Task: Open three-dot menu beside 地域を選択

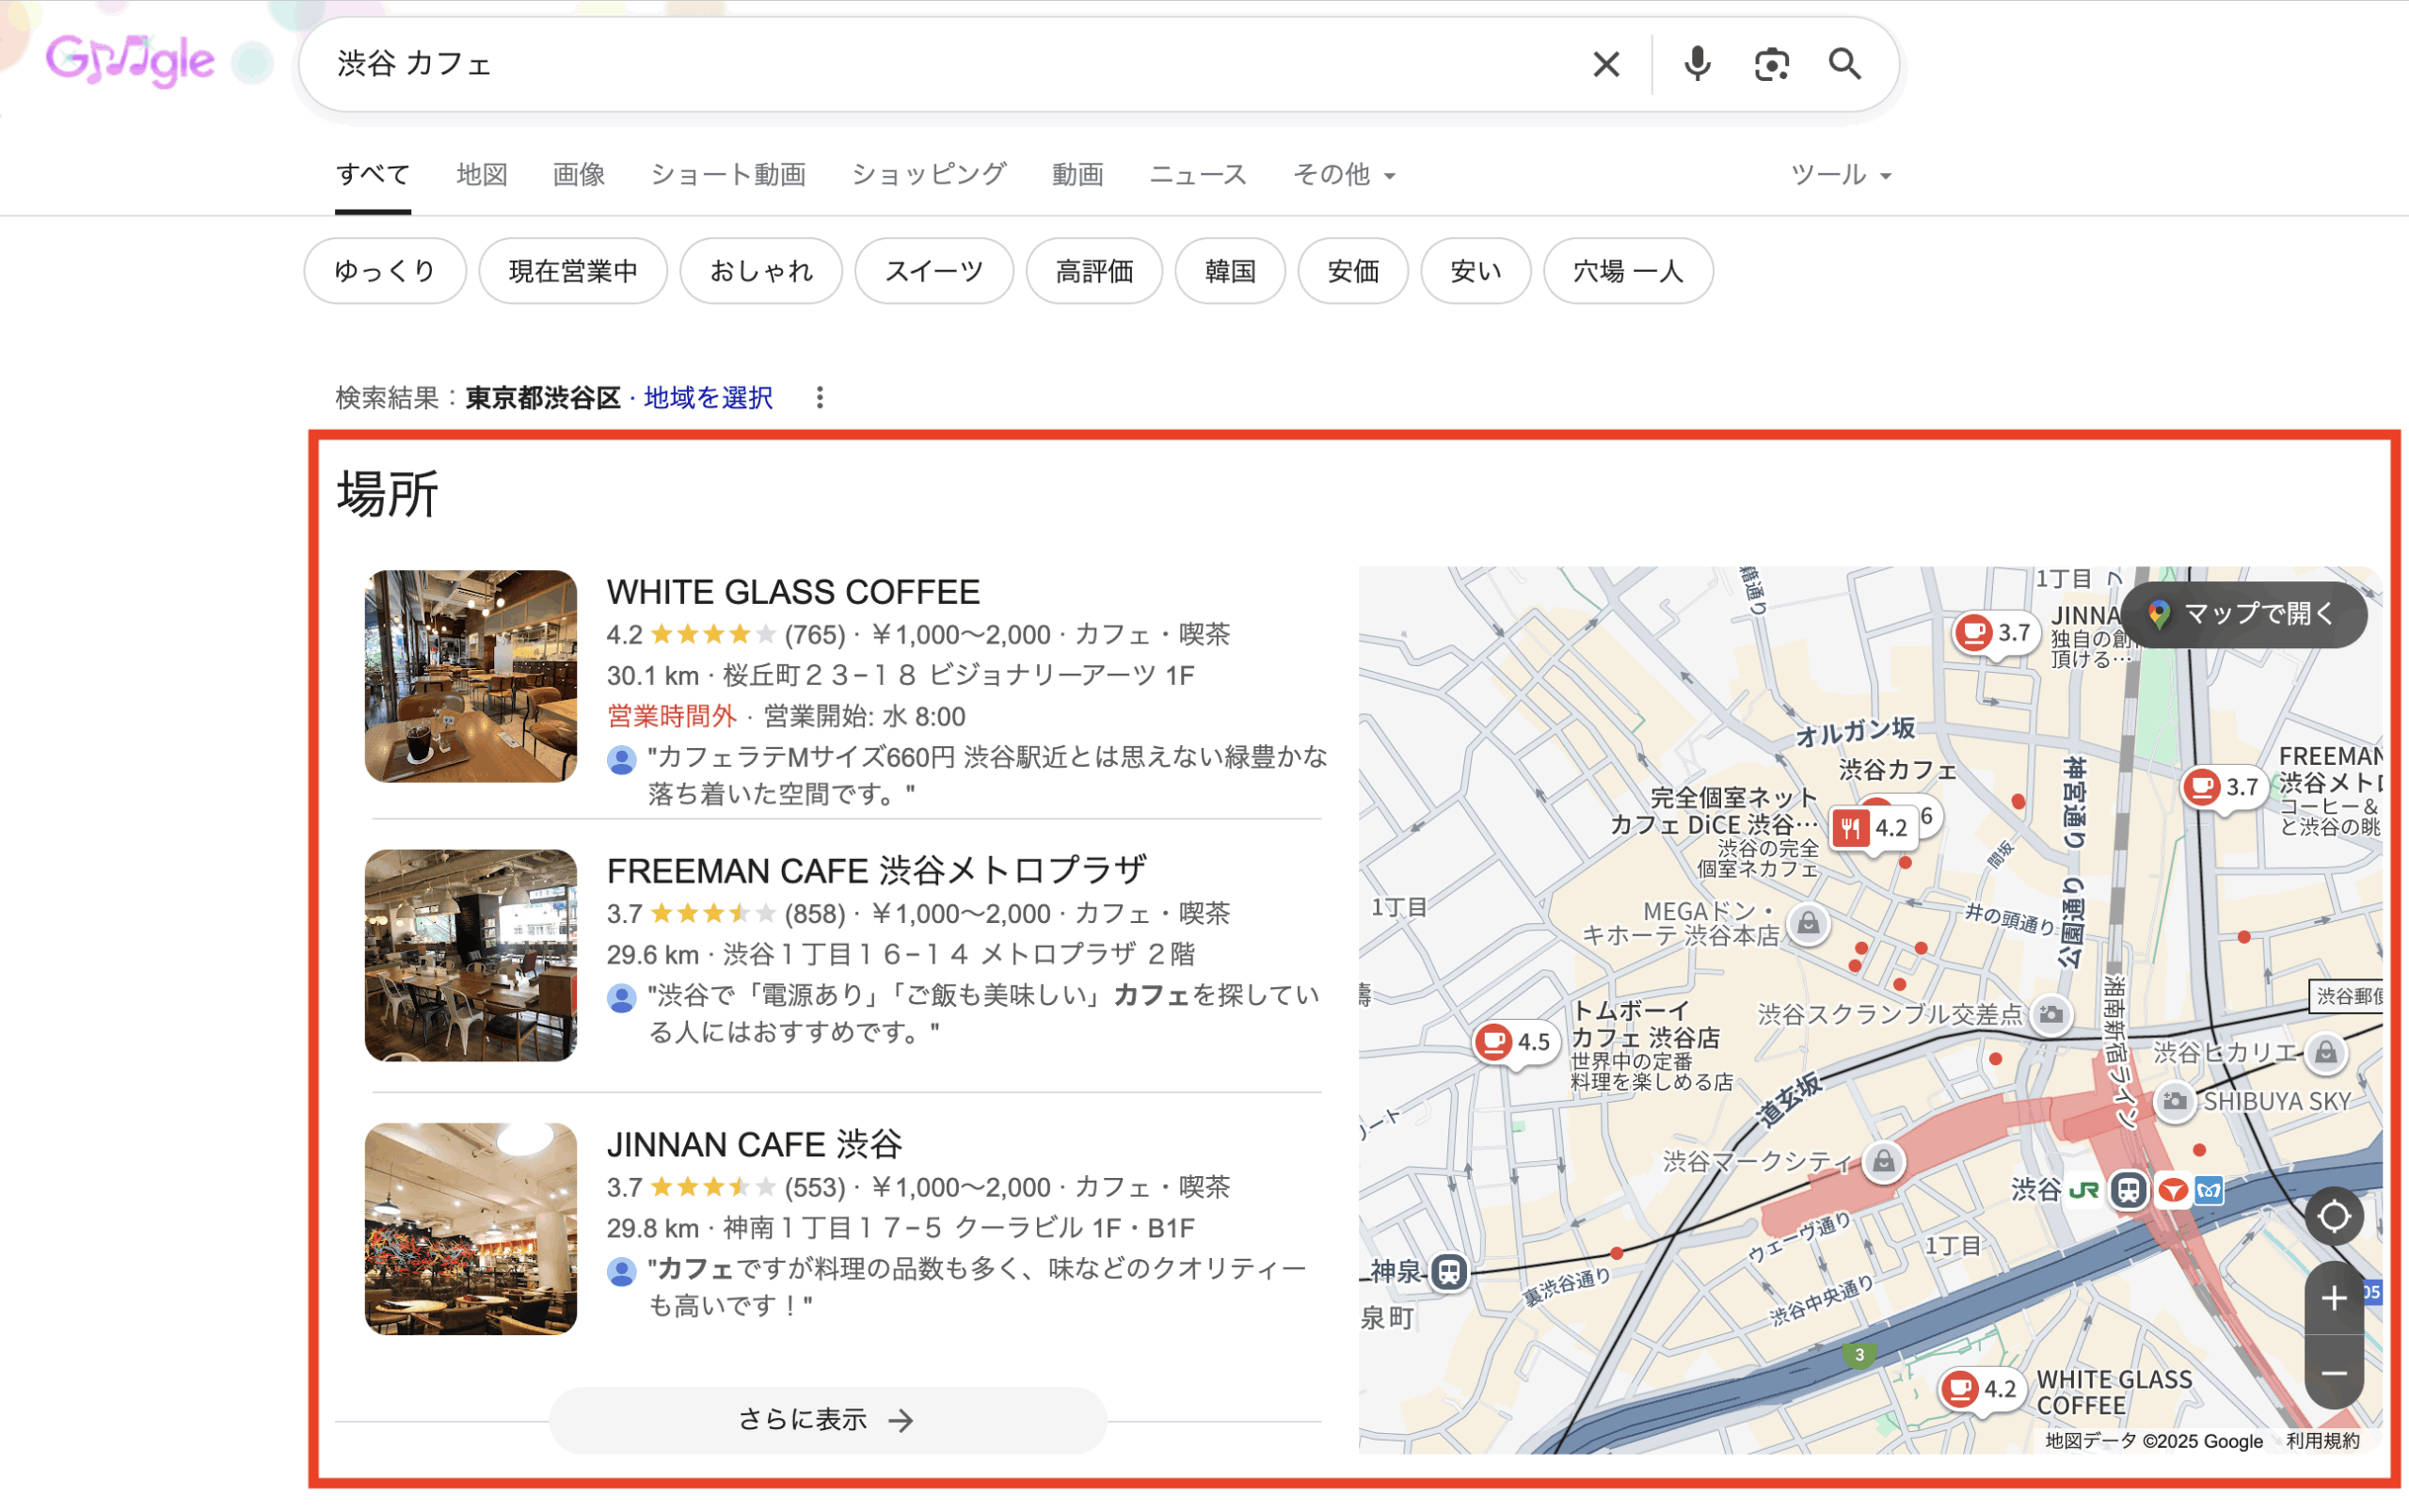Action: point(819,398)
